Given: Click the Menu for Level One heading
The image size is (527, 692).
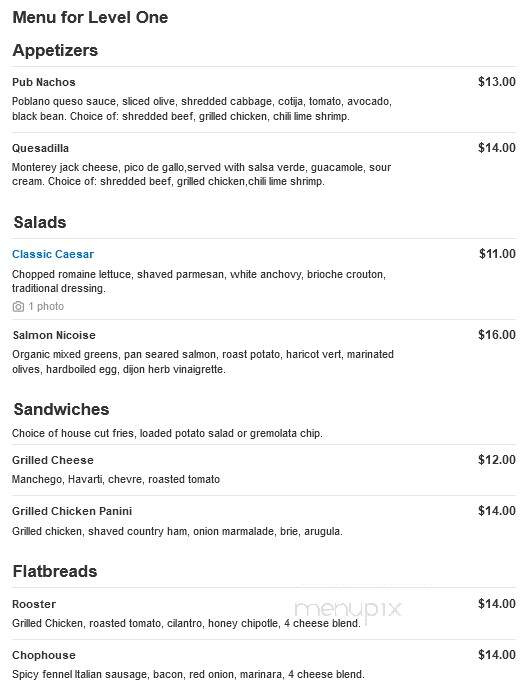Looking at the screenshot, I should point(90,18).
